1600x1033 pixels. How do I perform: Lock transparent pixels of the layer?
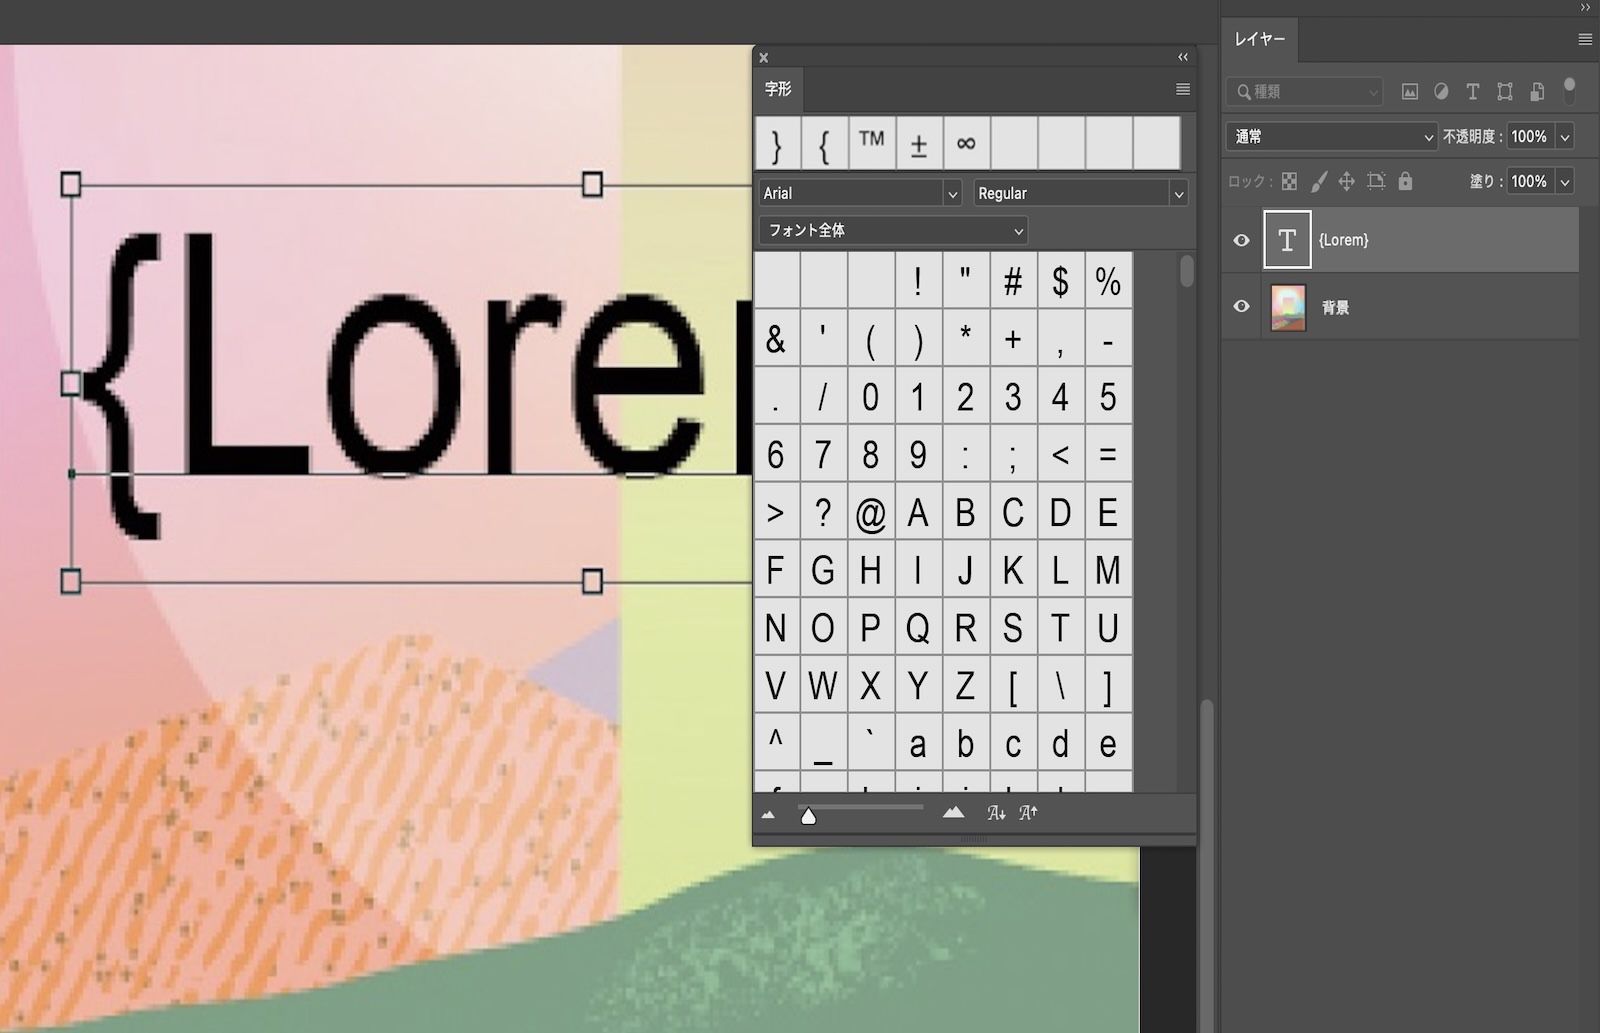[1291, 181]
